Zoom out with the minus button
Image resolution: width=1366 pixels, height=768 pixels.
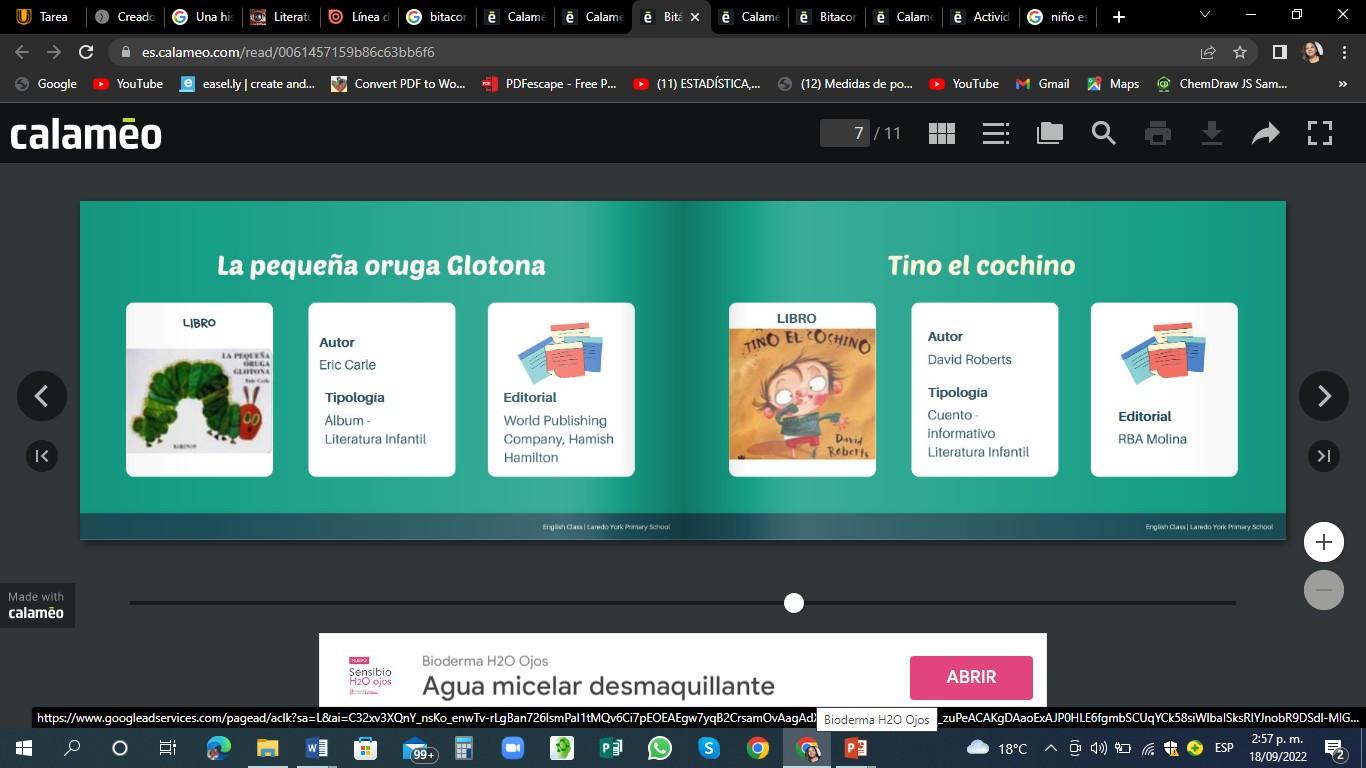point(1324,590)
